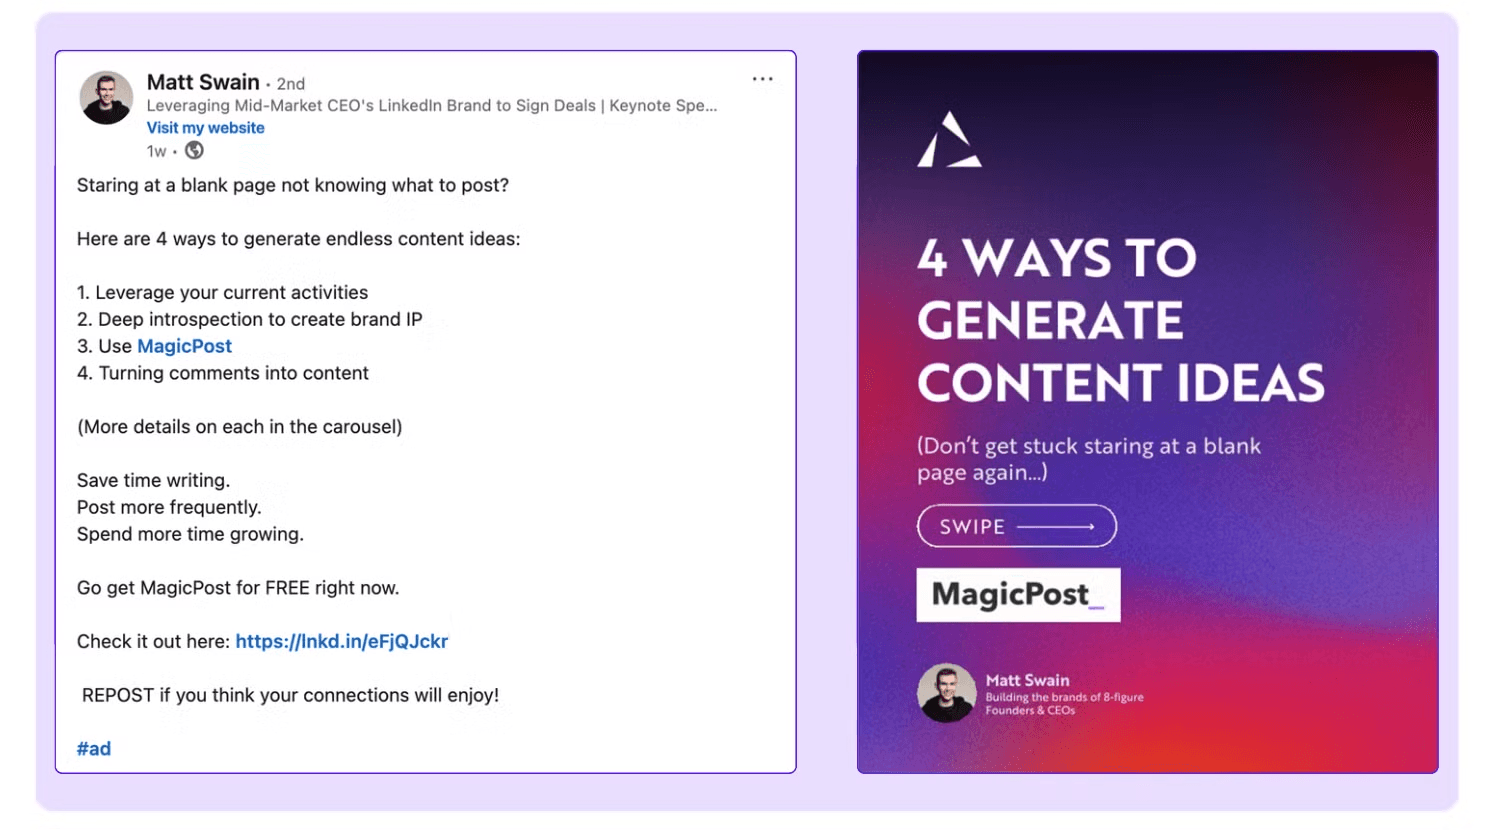This screenshot has width=1494, height=830.
Task: Click '4. Turning comments into content' line
Action: 223,373
